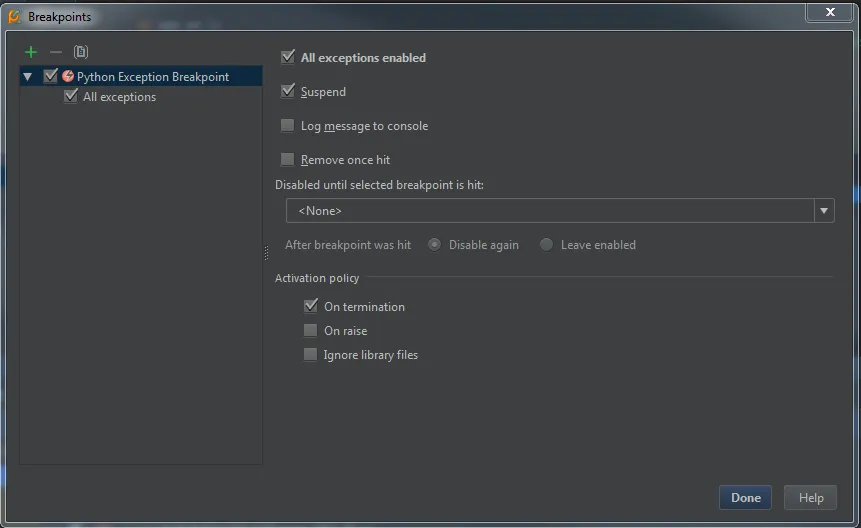This screenshot has width=861, height=528.
Task: Enable Log message to console
Action: point(288,126)
